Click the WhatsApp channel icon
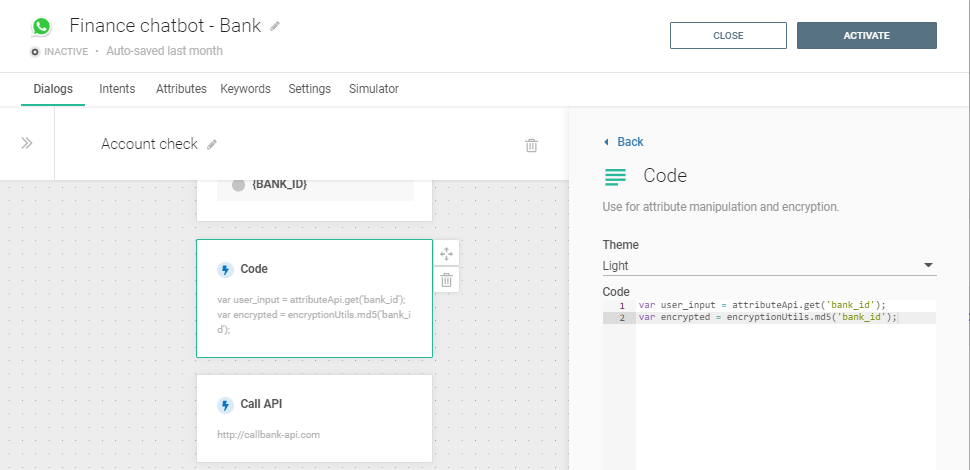The image size is (970, 470). click(x=41, y=27)
